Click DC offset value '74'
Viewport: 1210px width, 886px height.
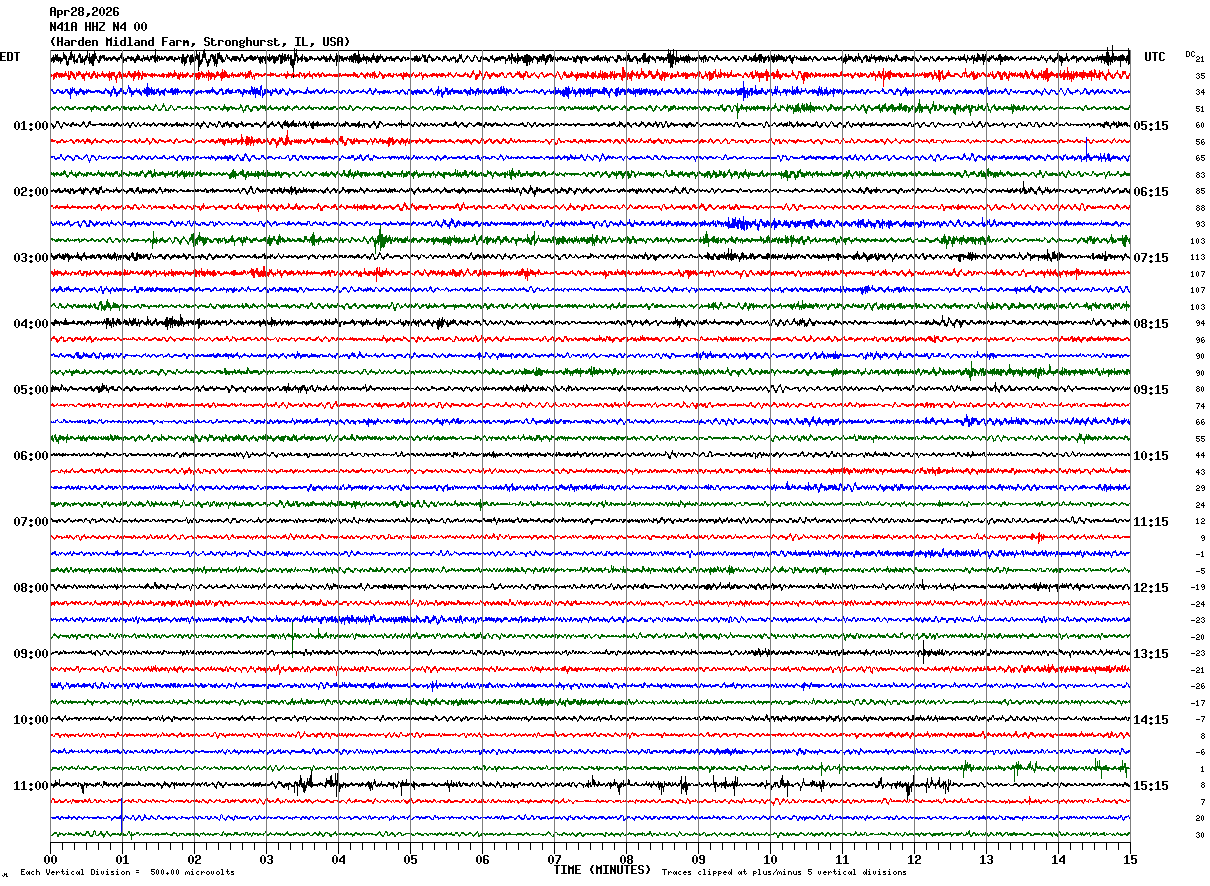pos(1200,406)
